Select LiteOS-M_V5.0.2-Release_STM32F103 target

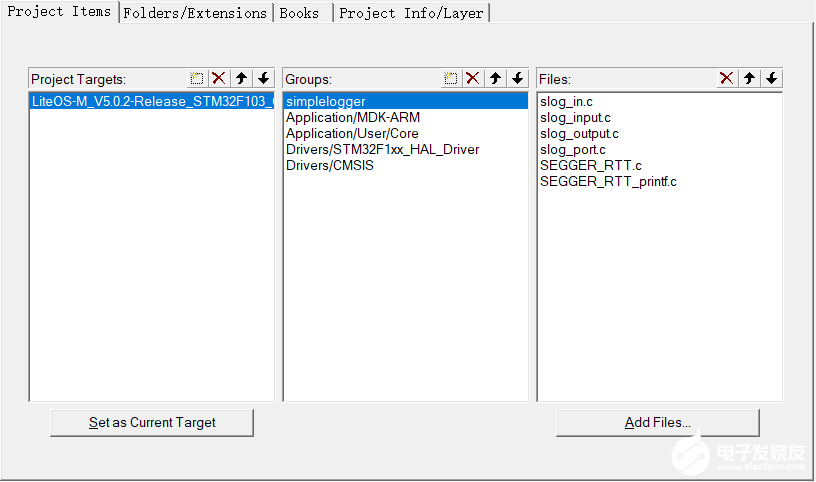click(x=152, y=101)
